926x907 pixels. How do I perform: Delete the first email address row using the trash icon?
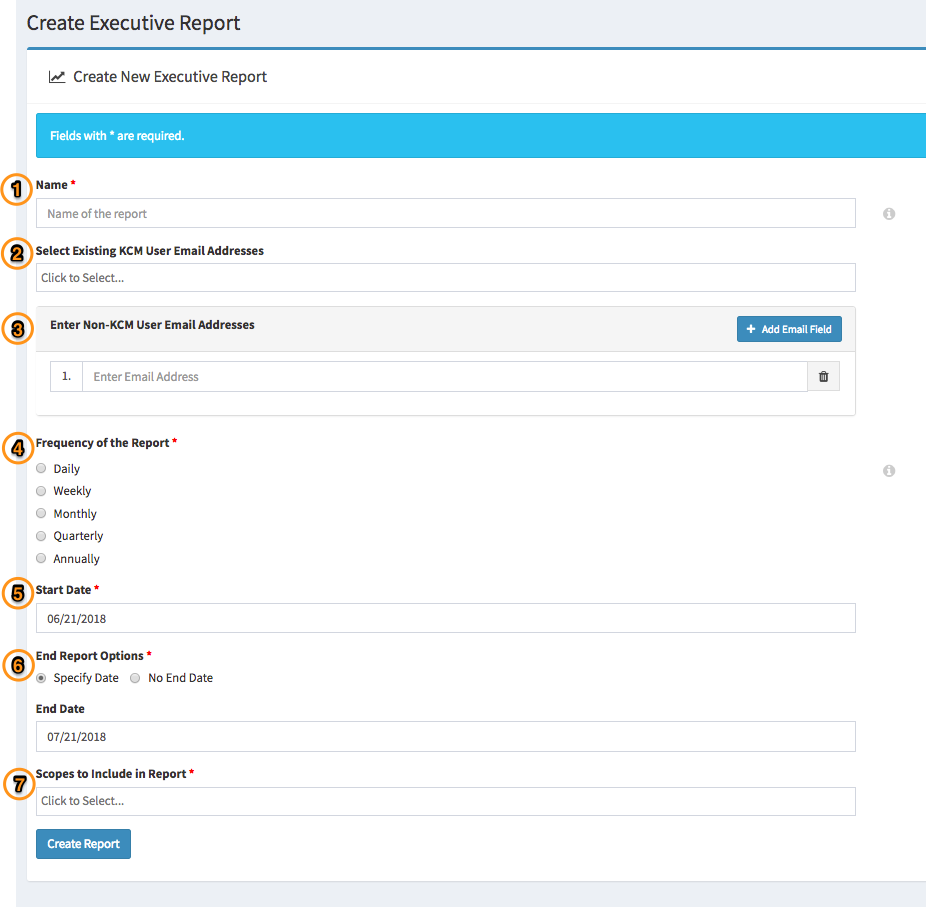(x=822, y=376)
